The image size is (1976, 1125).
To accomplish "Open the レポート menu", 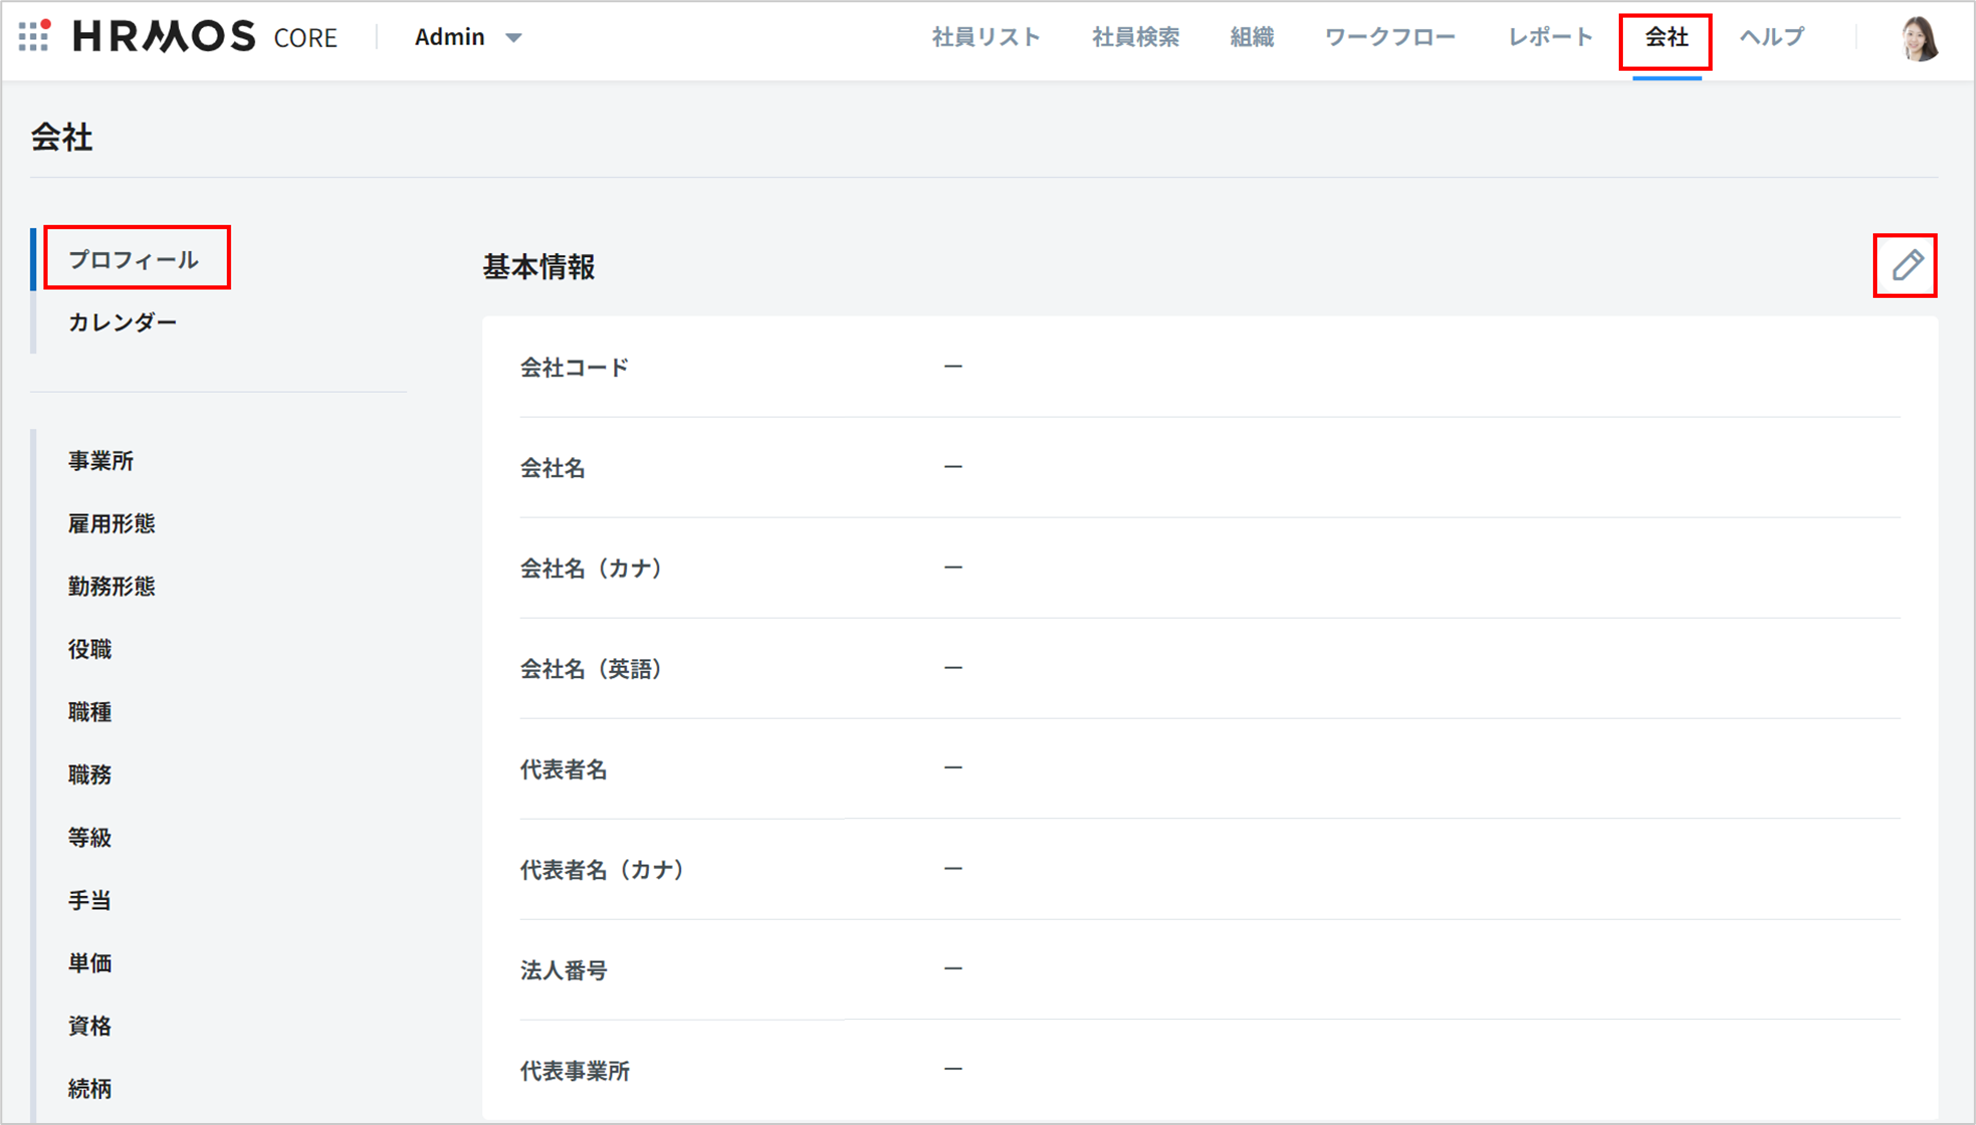I will pyautogui.click(x=1549, y=37).
